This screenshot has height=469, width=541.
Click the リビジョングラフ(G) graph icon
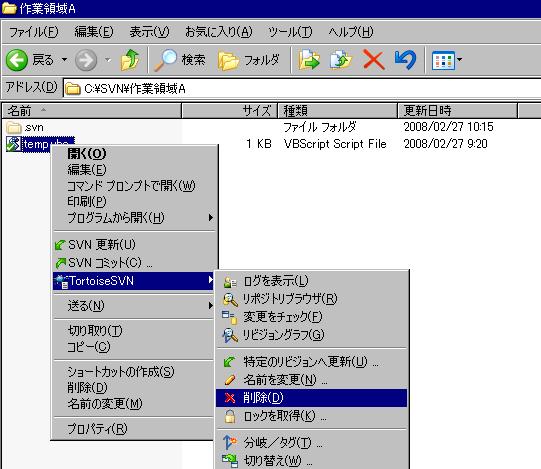tap(230, 335)
